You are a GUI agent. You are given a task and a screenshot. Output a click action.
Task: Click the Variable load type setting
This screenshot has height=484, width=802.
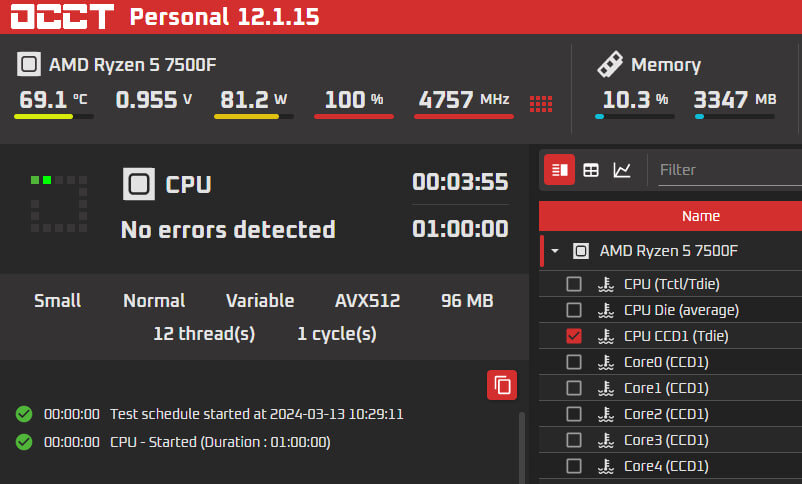click(x=260, y=301)
